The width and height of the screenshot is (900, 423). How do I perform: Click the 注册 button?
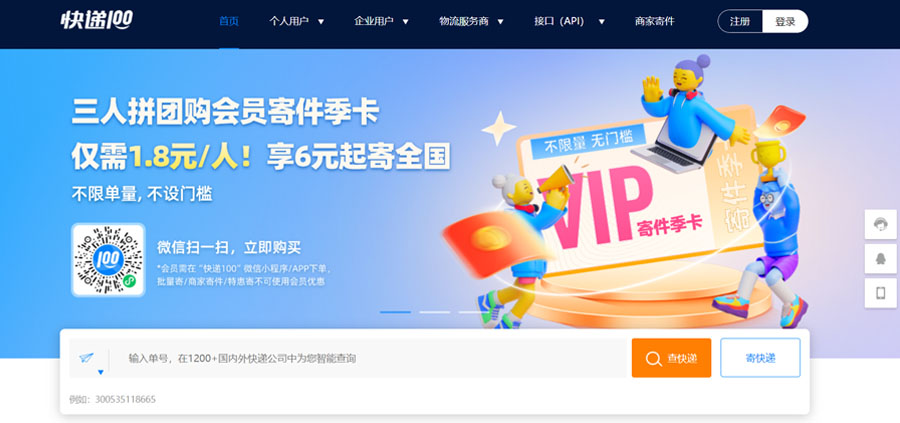click(x=740, y=21)
